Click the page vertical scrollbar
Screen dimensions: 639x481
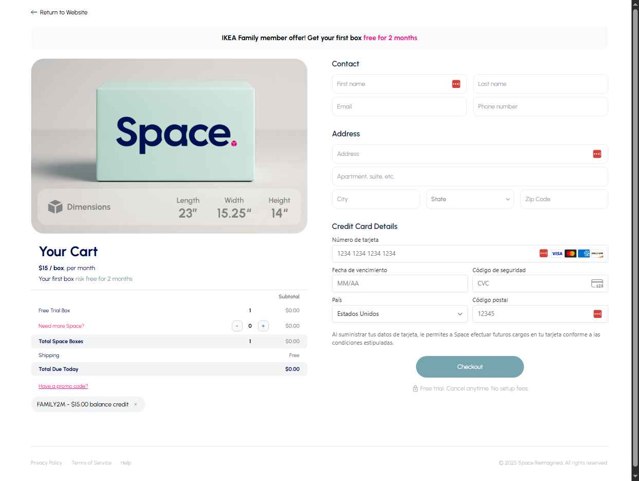635,240
